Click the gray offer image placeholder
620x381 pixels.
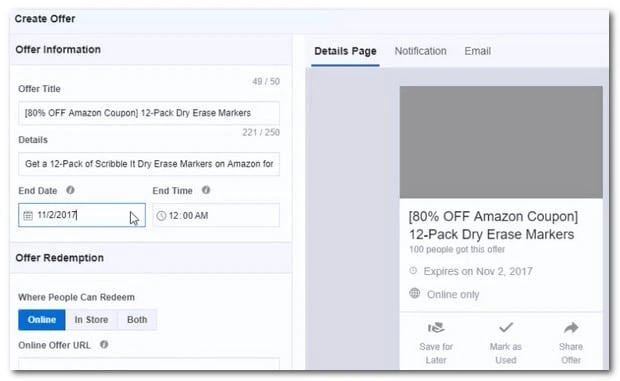pyautogui.click(x=501, y=142)
